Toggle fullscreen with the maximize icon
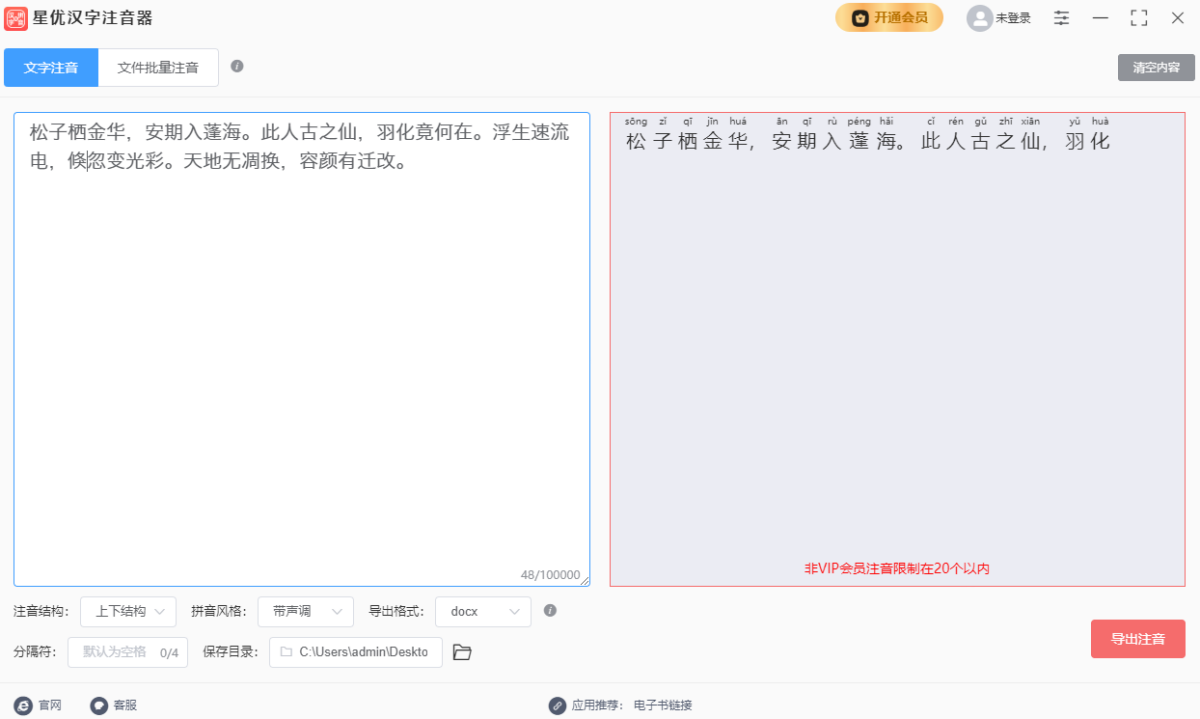Image resolution: width=1200 pixels, height=719 pixels. coord(1138,18)
